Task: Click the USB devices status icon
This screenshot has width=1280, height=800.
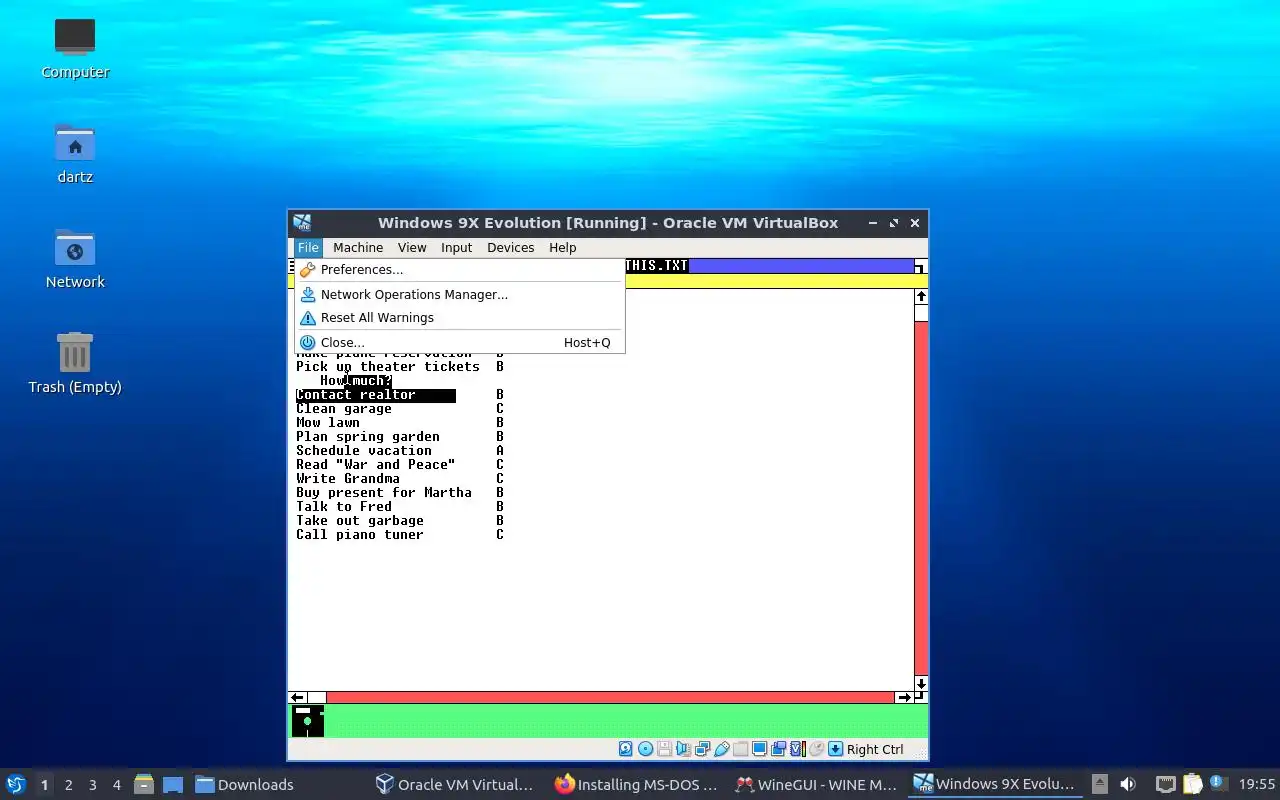Action: click(x=721, y=749)
